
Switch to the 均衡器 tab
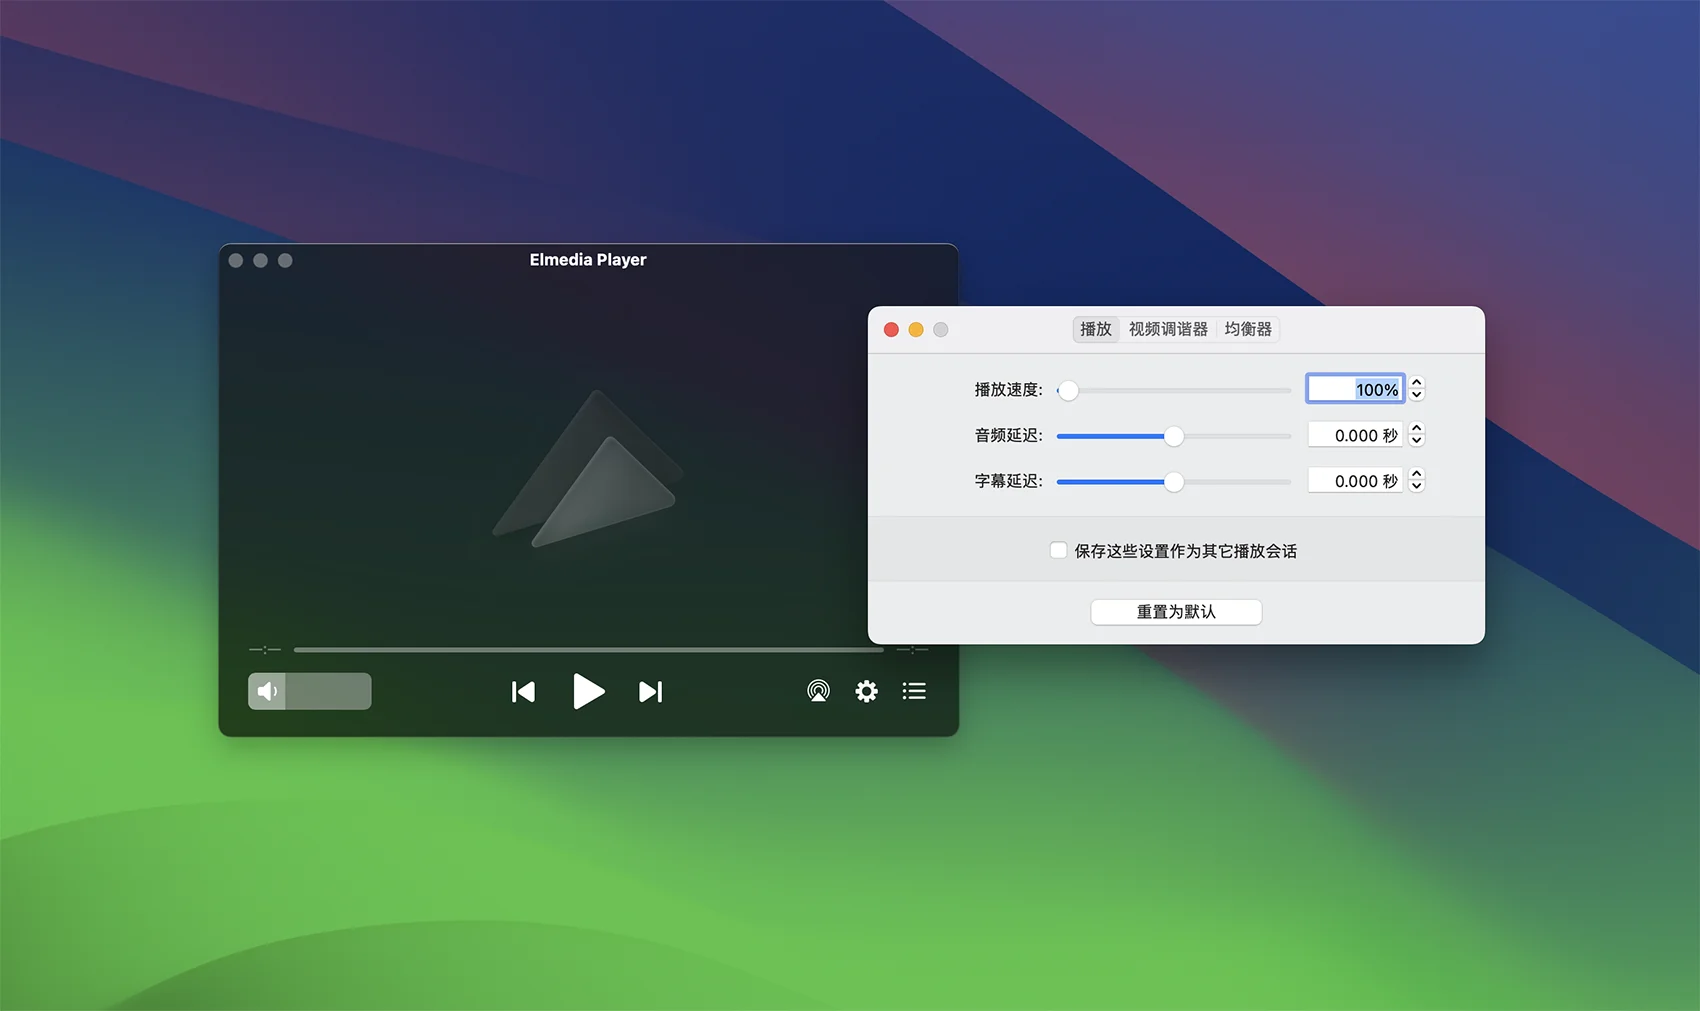pos(1248,329)
